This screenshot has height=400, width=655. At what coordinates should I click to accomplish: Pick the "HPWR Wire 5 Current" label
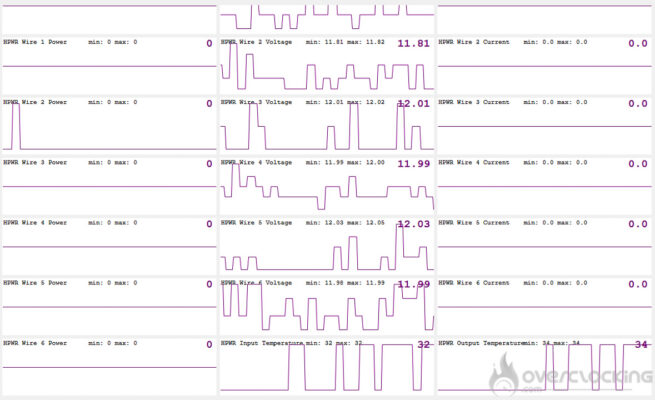(474, 223)
